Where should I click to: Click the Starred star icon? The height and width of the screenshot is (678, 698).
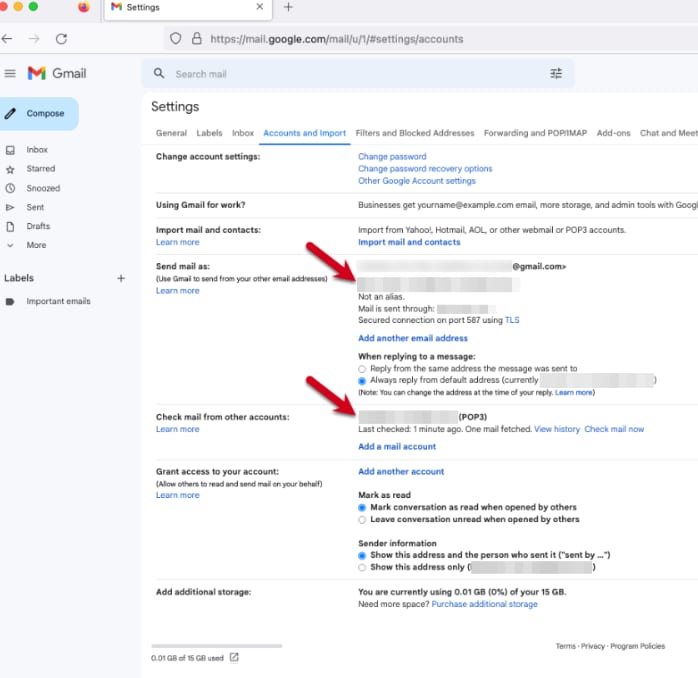pos(10,169)
